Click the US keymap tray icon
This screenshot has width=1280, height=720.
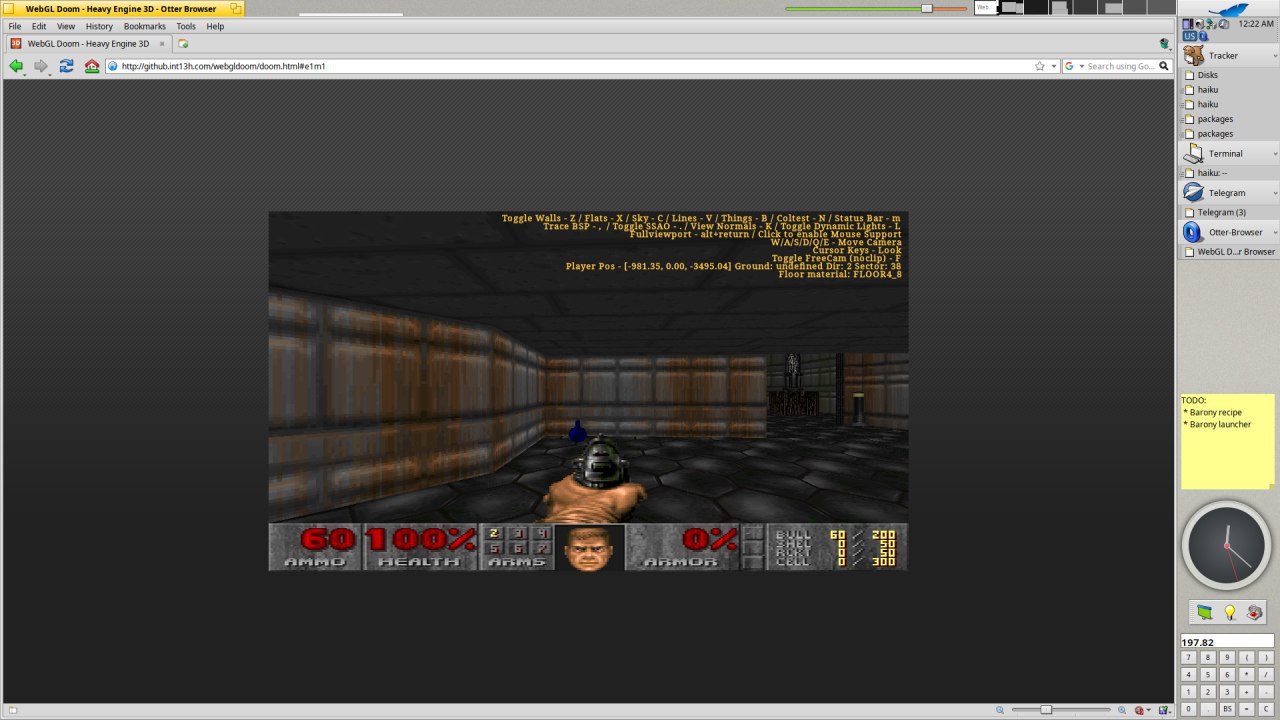(x=1190, y=36)
